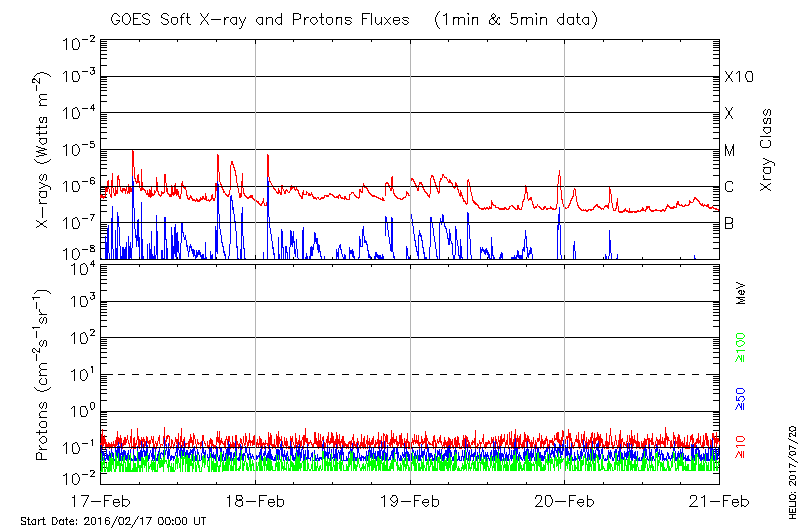The height and width of the screenshot is (530, 800).
Task: Click the 'X-rays (Watts m⁻²)' axis label
Action: tap(43, 150)
